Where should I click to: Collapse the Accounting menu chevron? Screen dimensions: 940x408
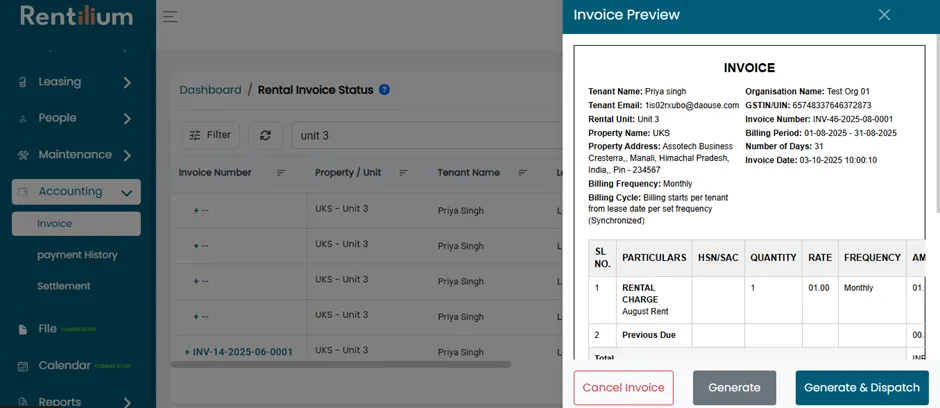(126, 193)
